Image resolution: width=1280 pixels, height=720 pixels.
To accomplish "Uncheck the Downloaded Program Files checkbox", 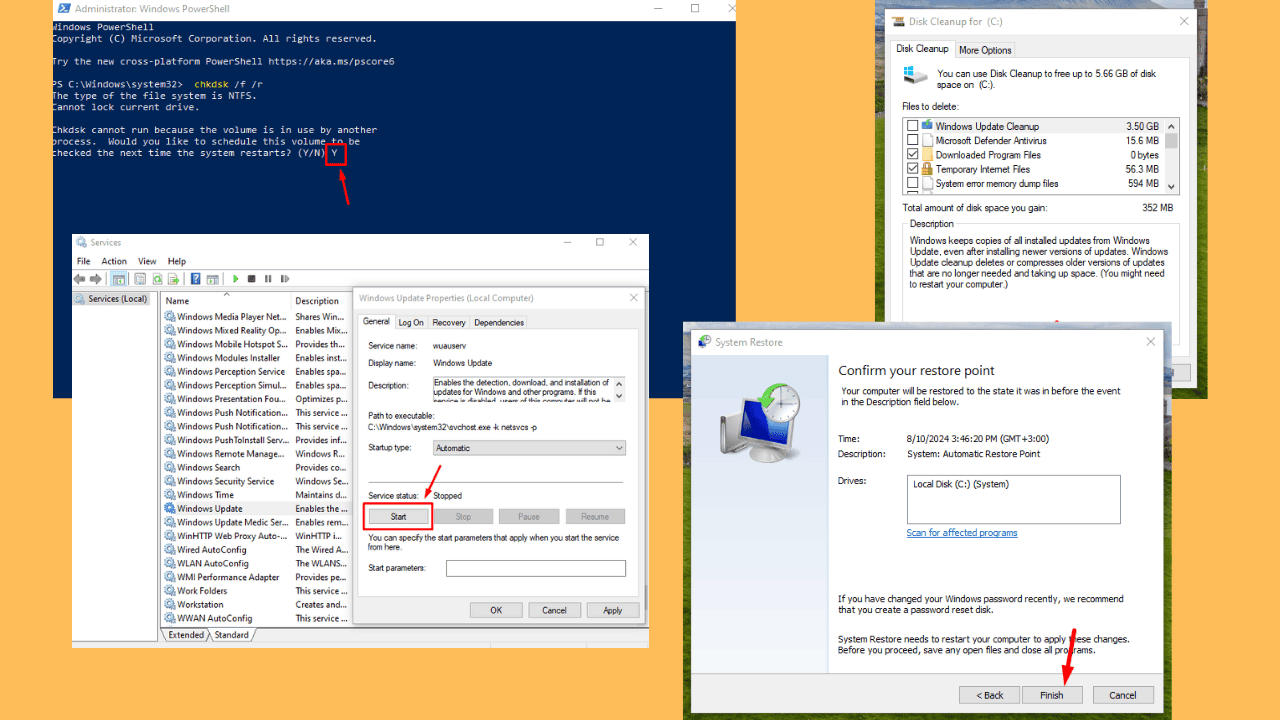I will pos(912,155).
